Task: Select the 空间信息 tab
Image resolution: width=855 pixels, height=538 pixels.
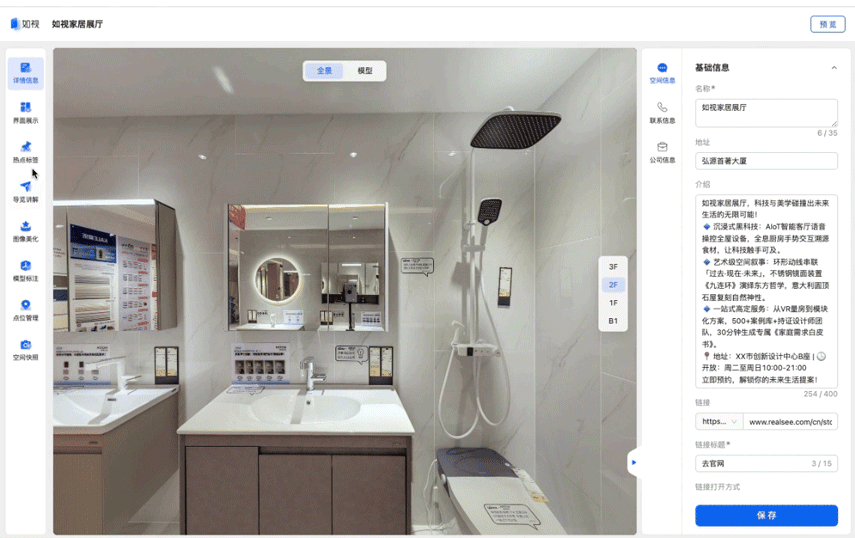Action: tap(662, 73)
